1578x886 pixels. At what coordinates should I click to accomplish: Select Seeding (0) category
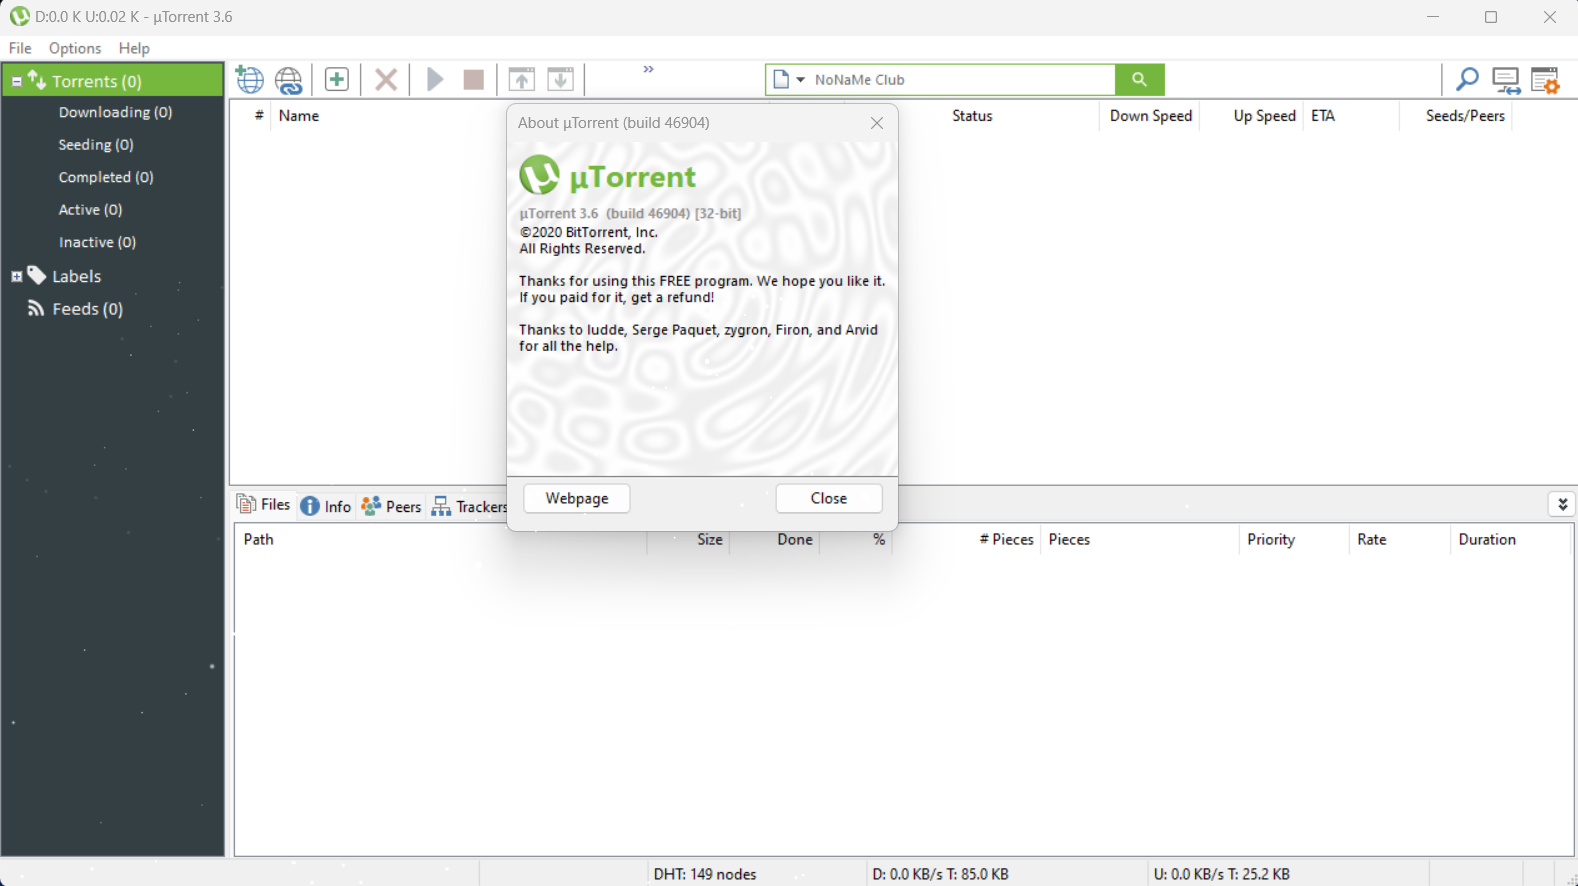(x=96, y=145)
